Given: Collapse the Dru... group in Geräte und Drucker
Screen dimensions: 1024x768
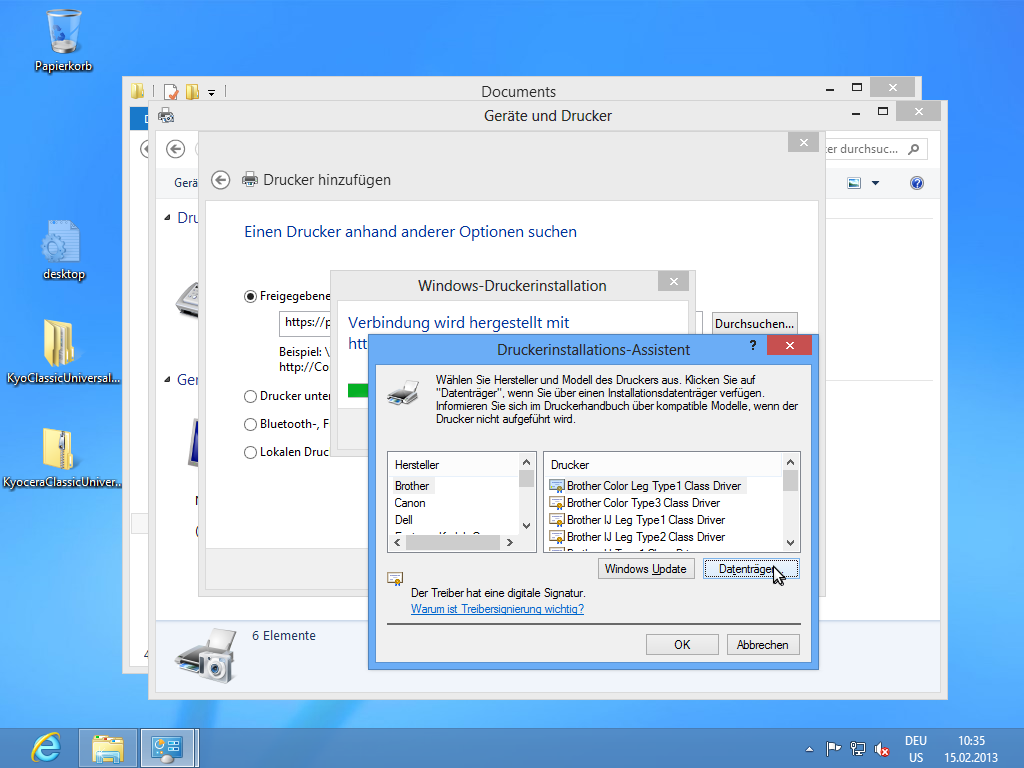Looking at the screenshot, I should [x=167, y=217].
